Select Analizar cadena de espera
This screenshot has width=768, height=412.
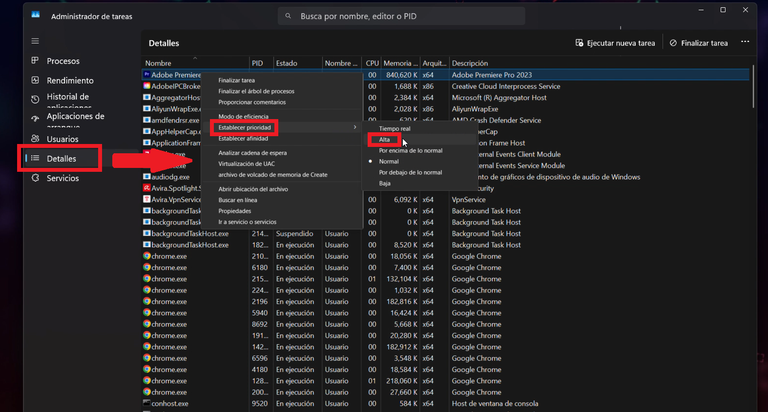(252, 153)
